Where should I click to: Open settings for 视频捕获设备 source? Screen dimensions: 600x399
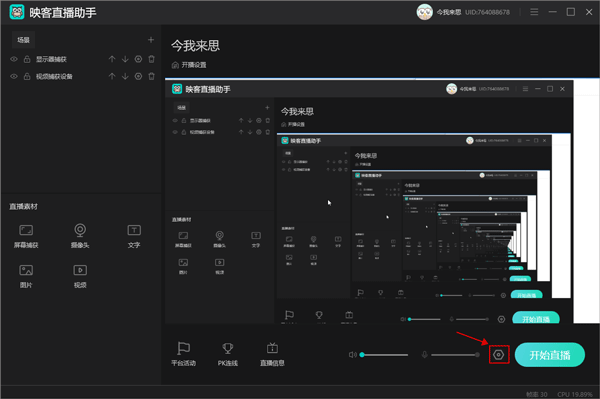pos(138,77)
